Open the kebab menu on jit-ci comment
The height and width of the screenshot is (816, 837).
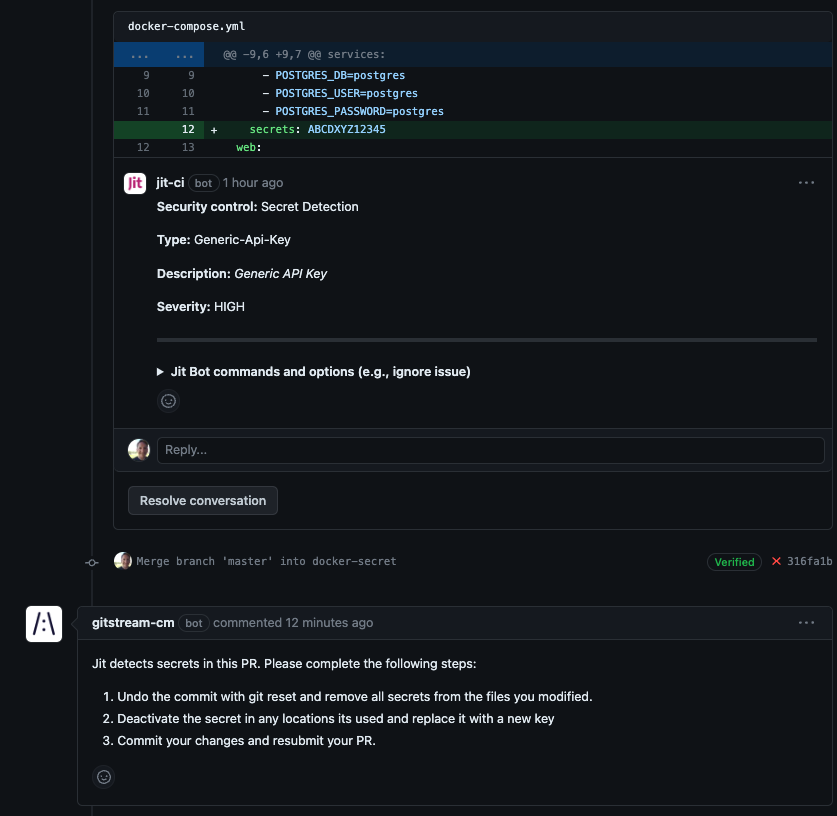[x=807, y=182]
